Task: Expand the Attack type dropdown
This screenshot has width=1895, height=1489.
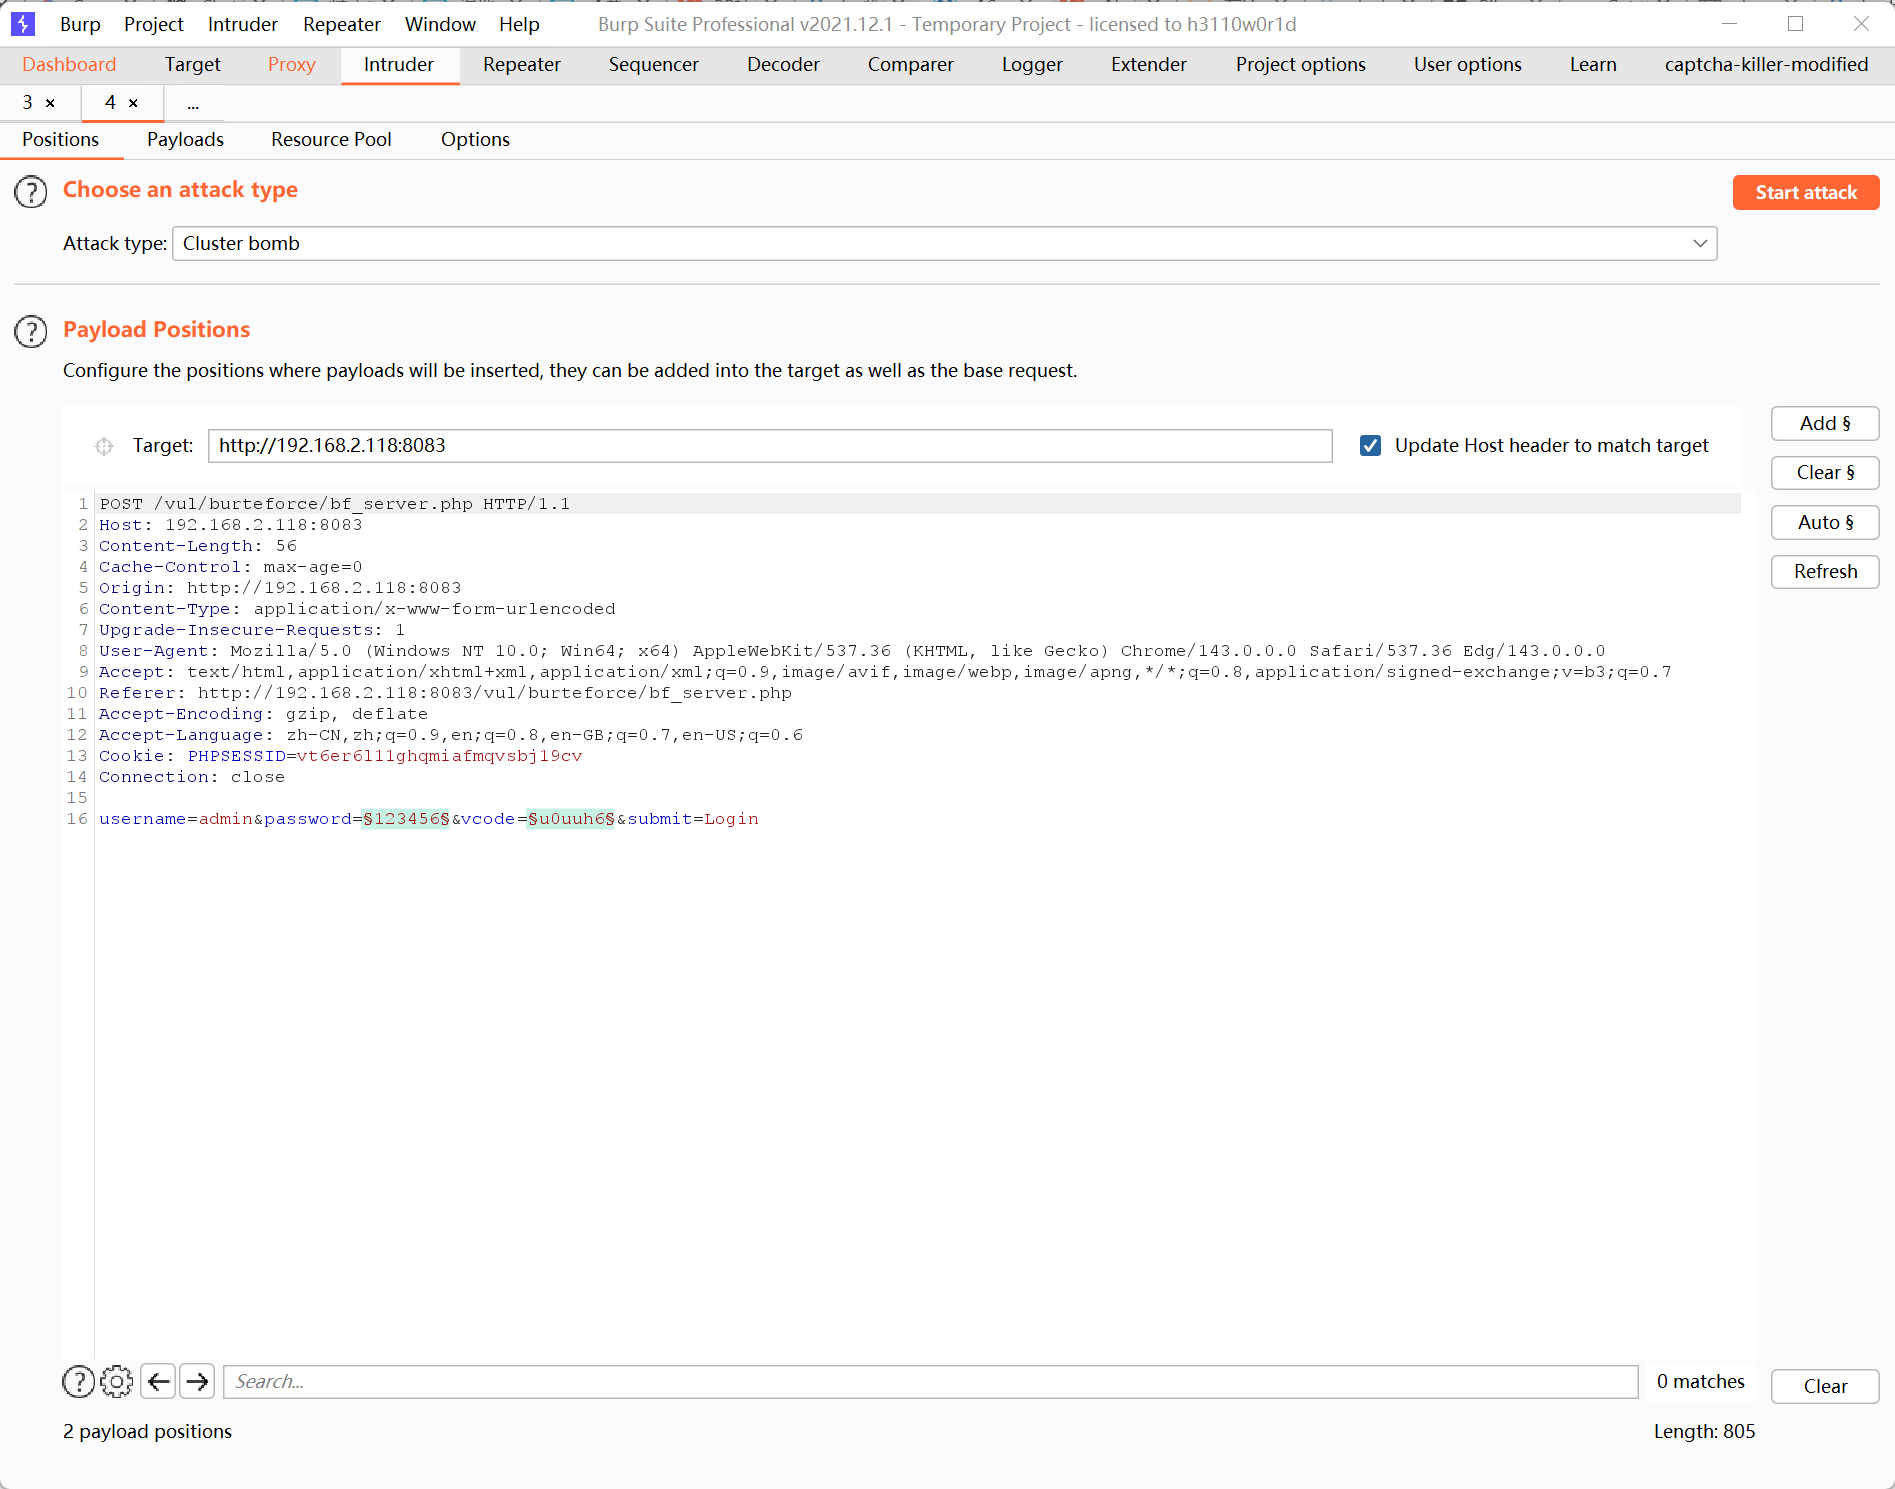Action: coord(1699,244)
